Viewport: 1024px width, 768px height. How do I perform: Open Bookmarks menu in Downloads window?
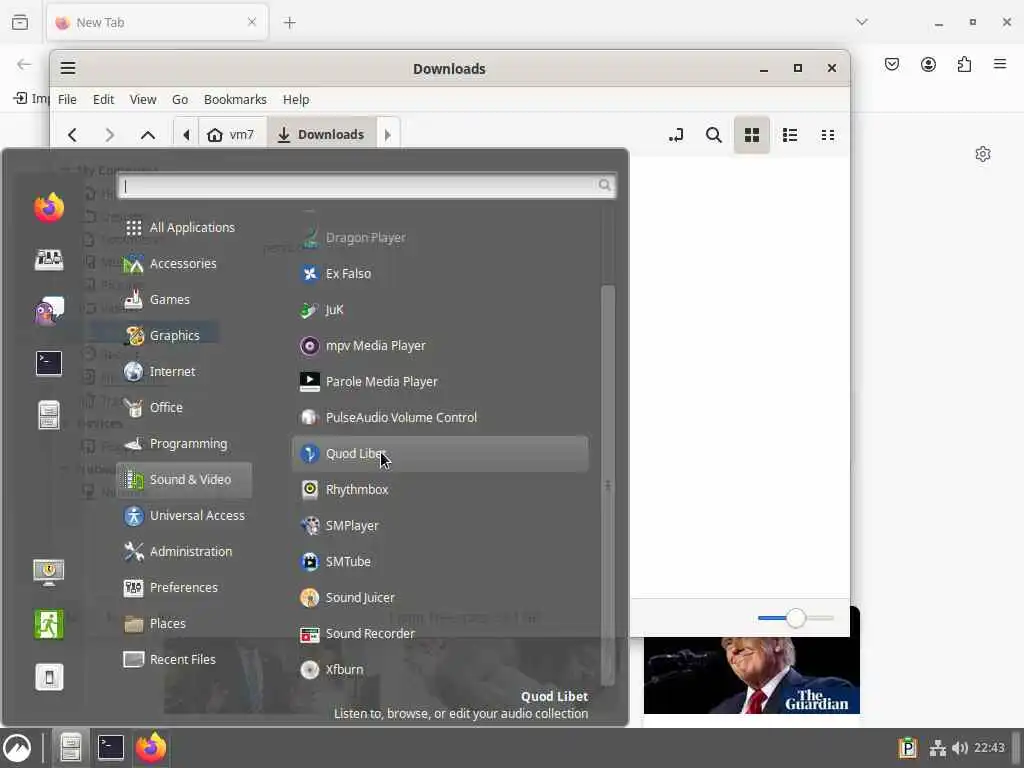[235, 99]
